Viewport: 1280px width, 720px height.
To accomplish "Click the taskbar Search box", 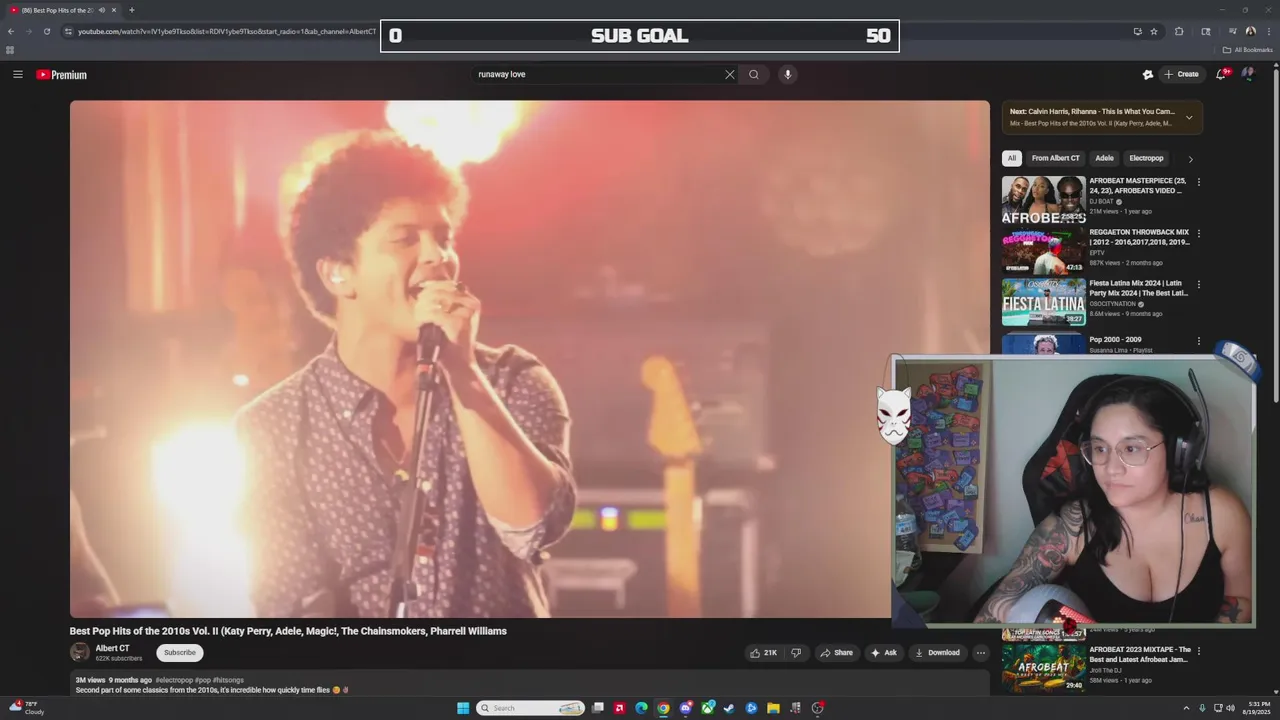I will (531, 708).
